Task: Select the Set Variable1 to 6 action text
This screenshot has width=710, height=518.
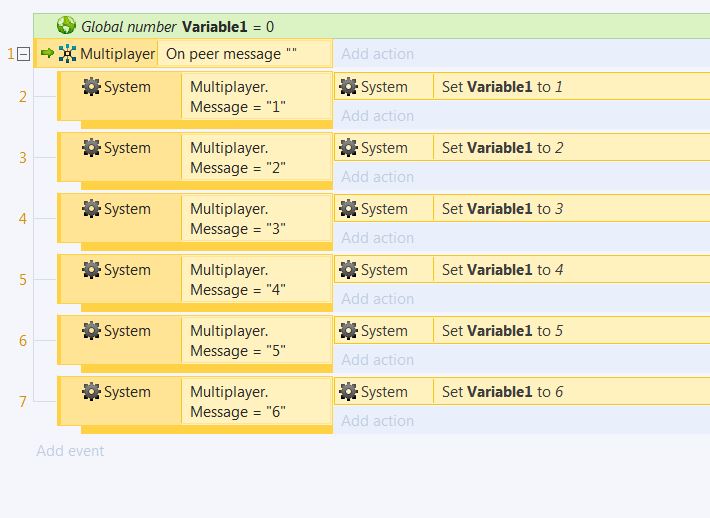Action: [x=503, y=392]
